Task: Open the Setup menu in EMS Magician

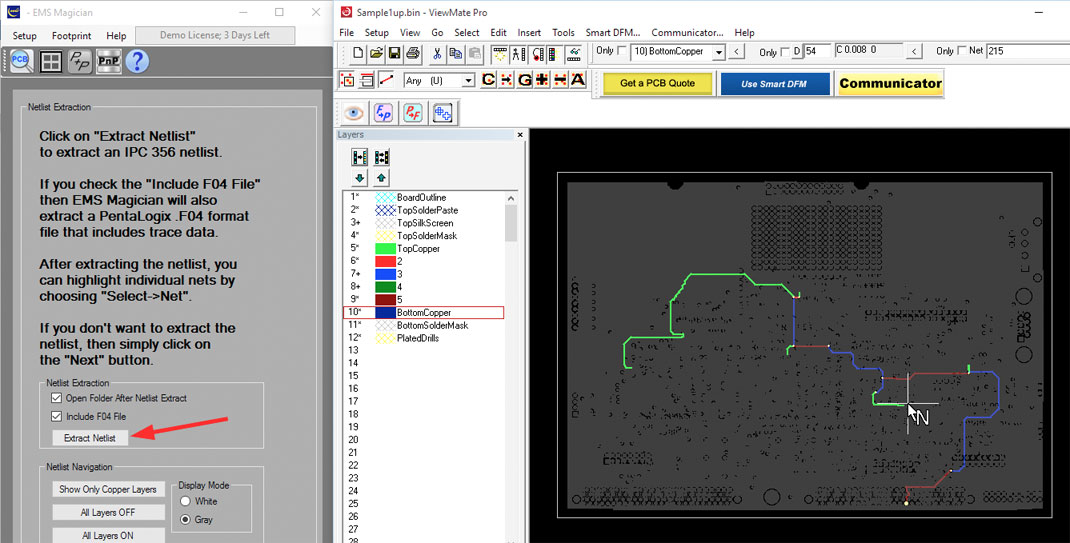Action: pos(25,35)
